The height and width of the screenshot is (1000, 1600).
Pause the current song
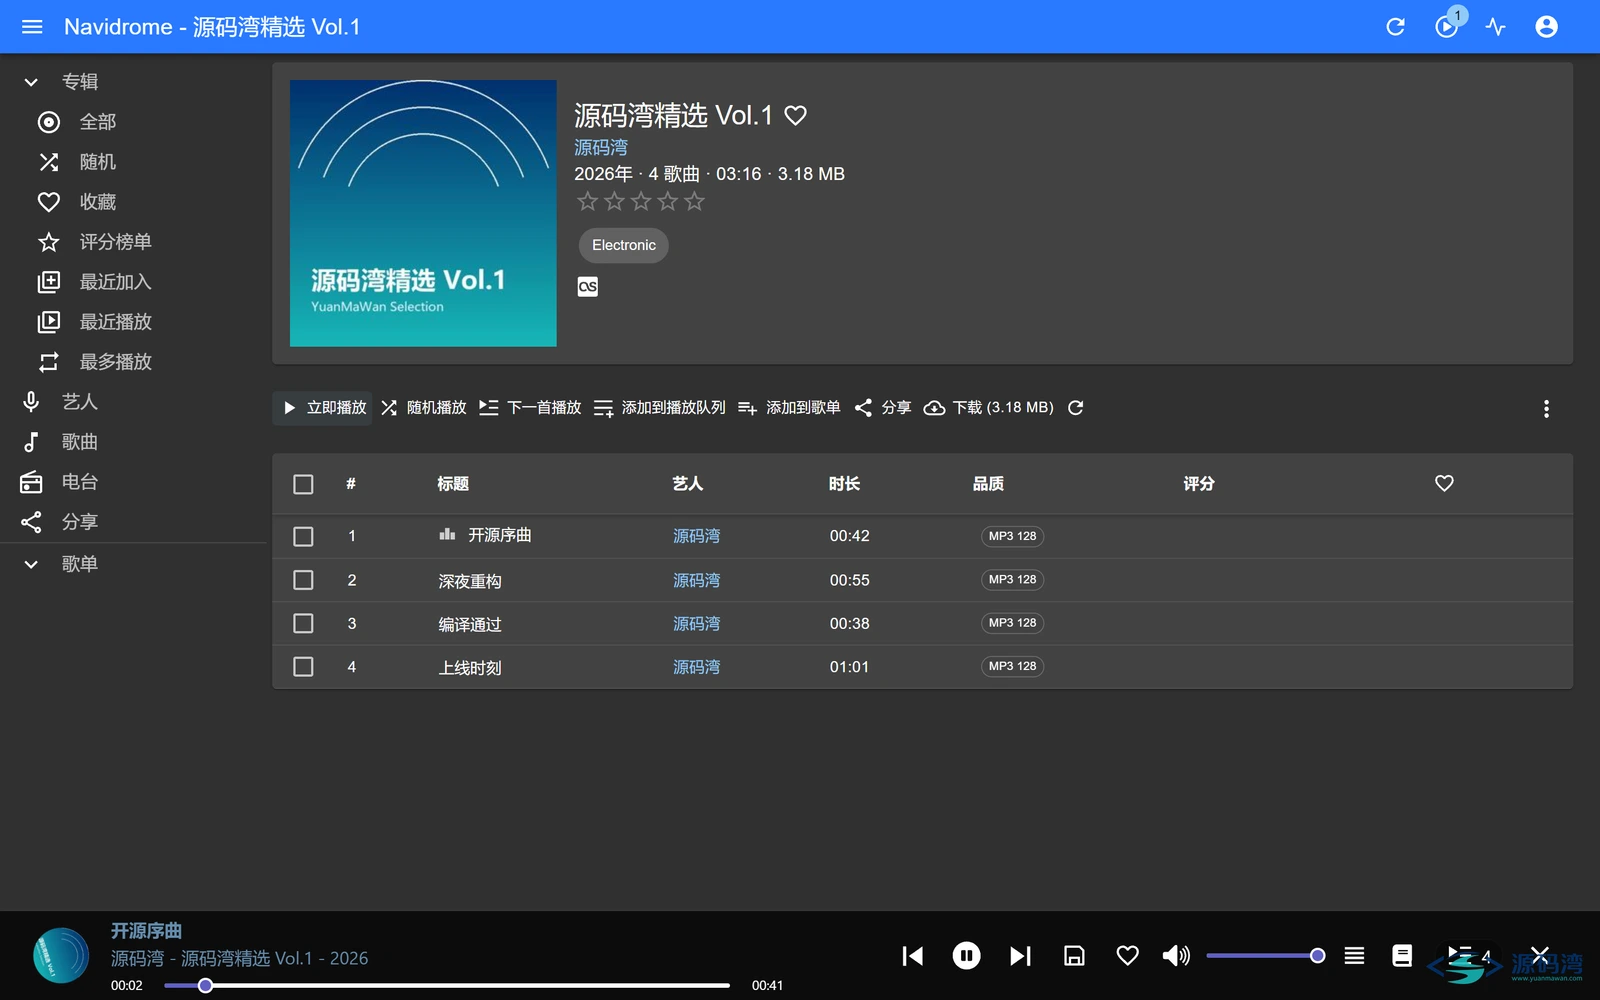[966, 956]
